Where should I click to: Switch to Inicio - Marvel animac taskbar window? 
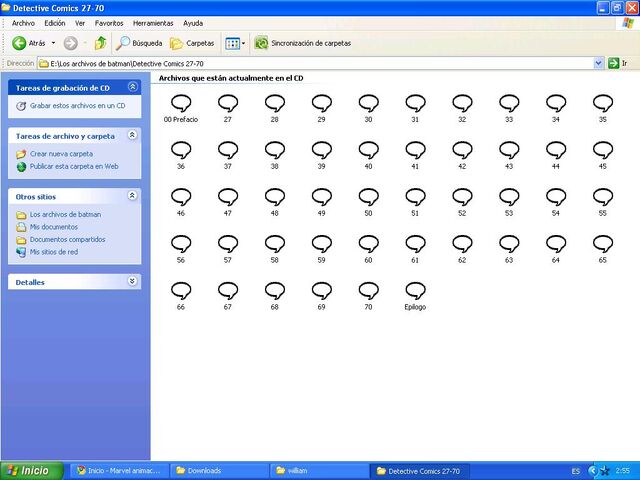click(x=119, y=471)
